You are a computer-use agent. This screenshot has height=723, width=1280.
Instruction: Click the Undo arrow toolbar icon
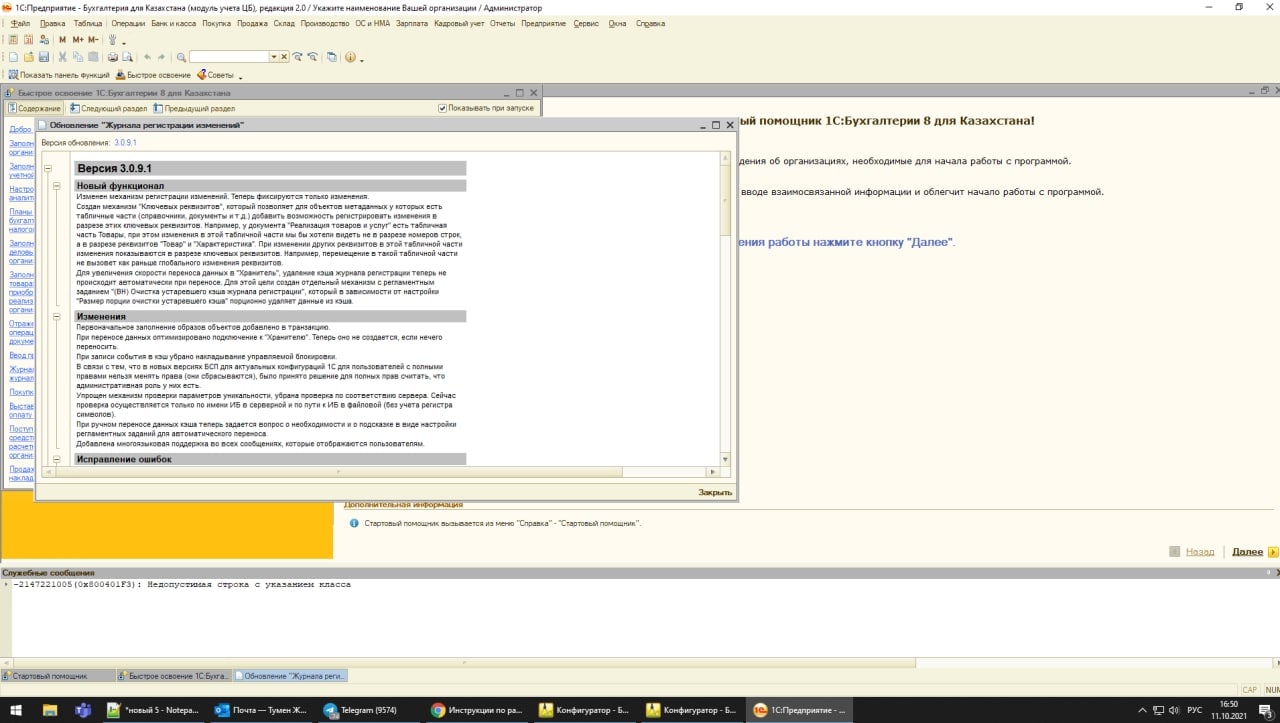tap(147, 57)
